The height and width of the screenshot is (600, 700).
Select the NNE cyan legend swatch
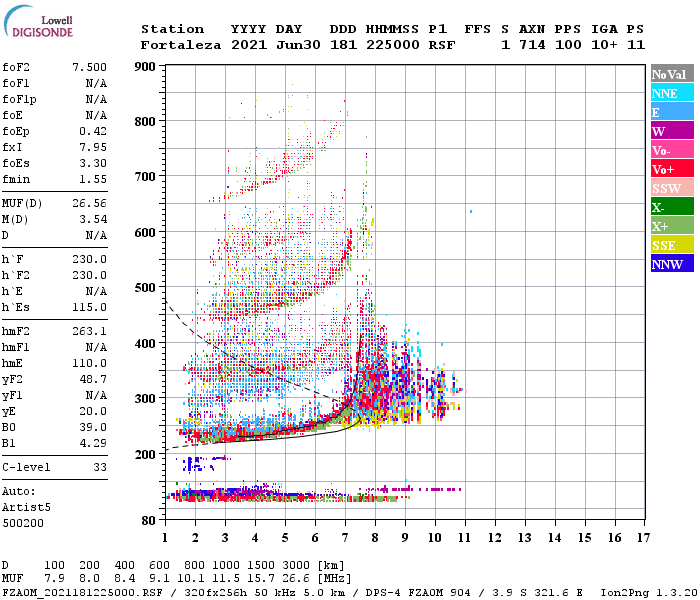tap(672, 93)
